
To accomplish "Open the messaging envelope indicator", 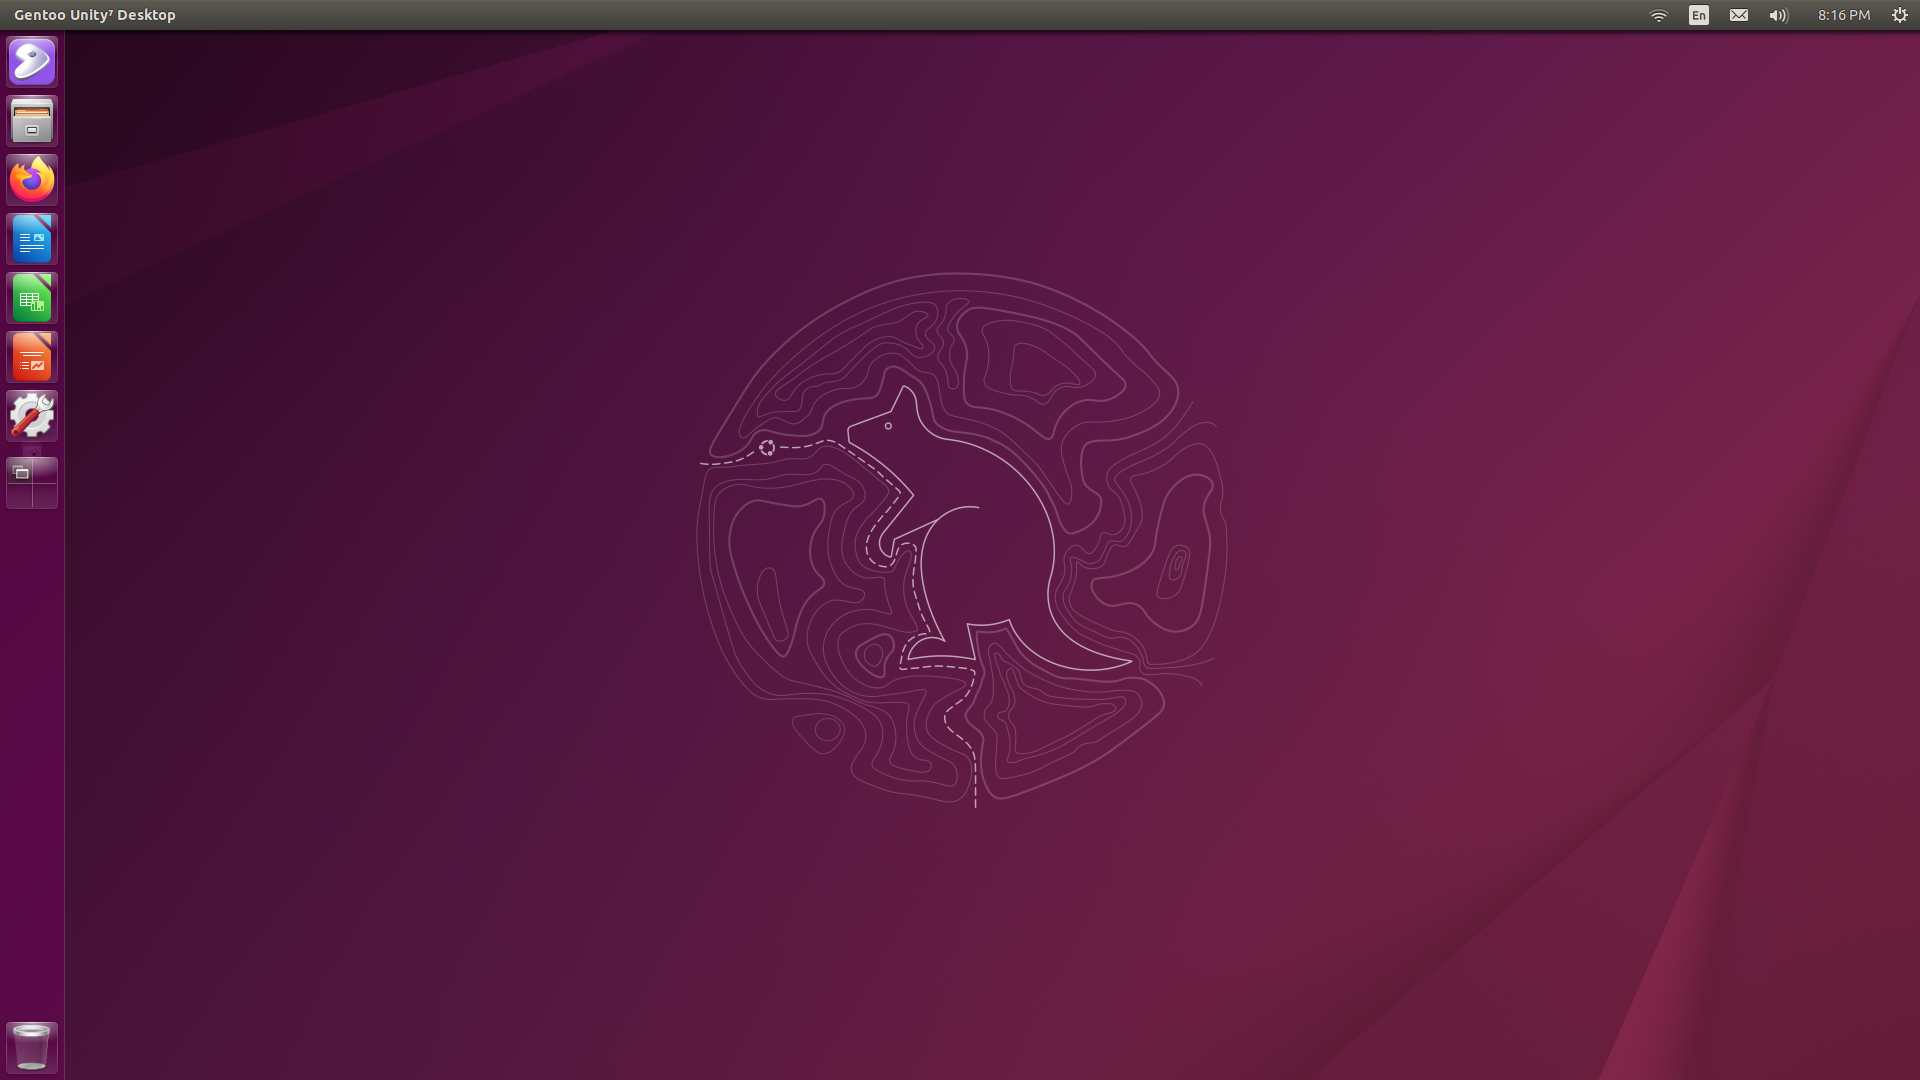I will pyautogui.click(x=1739, y=15).
